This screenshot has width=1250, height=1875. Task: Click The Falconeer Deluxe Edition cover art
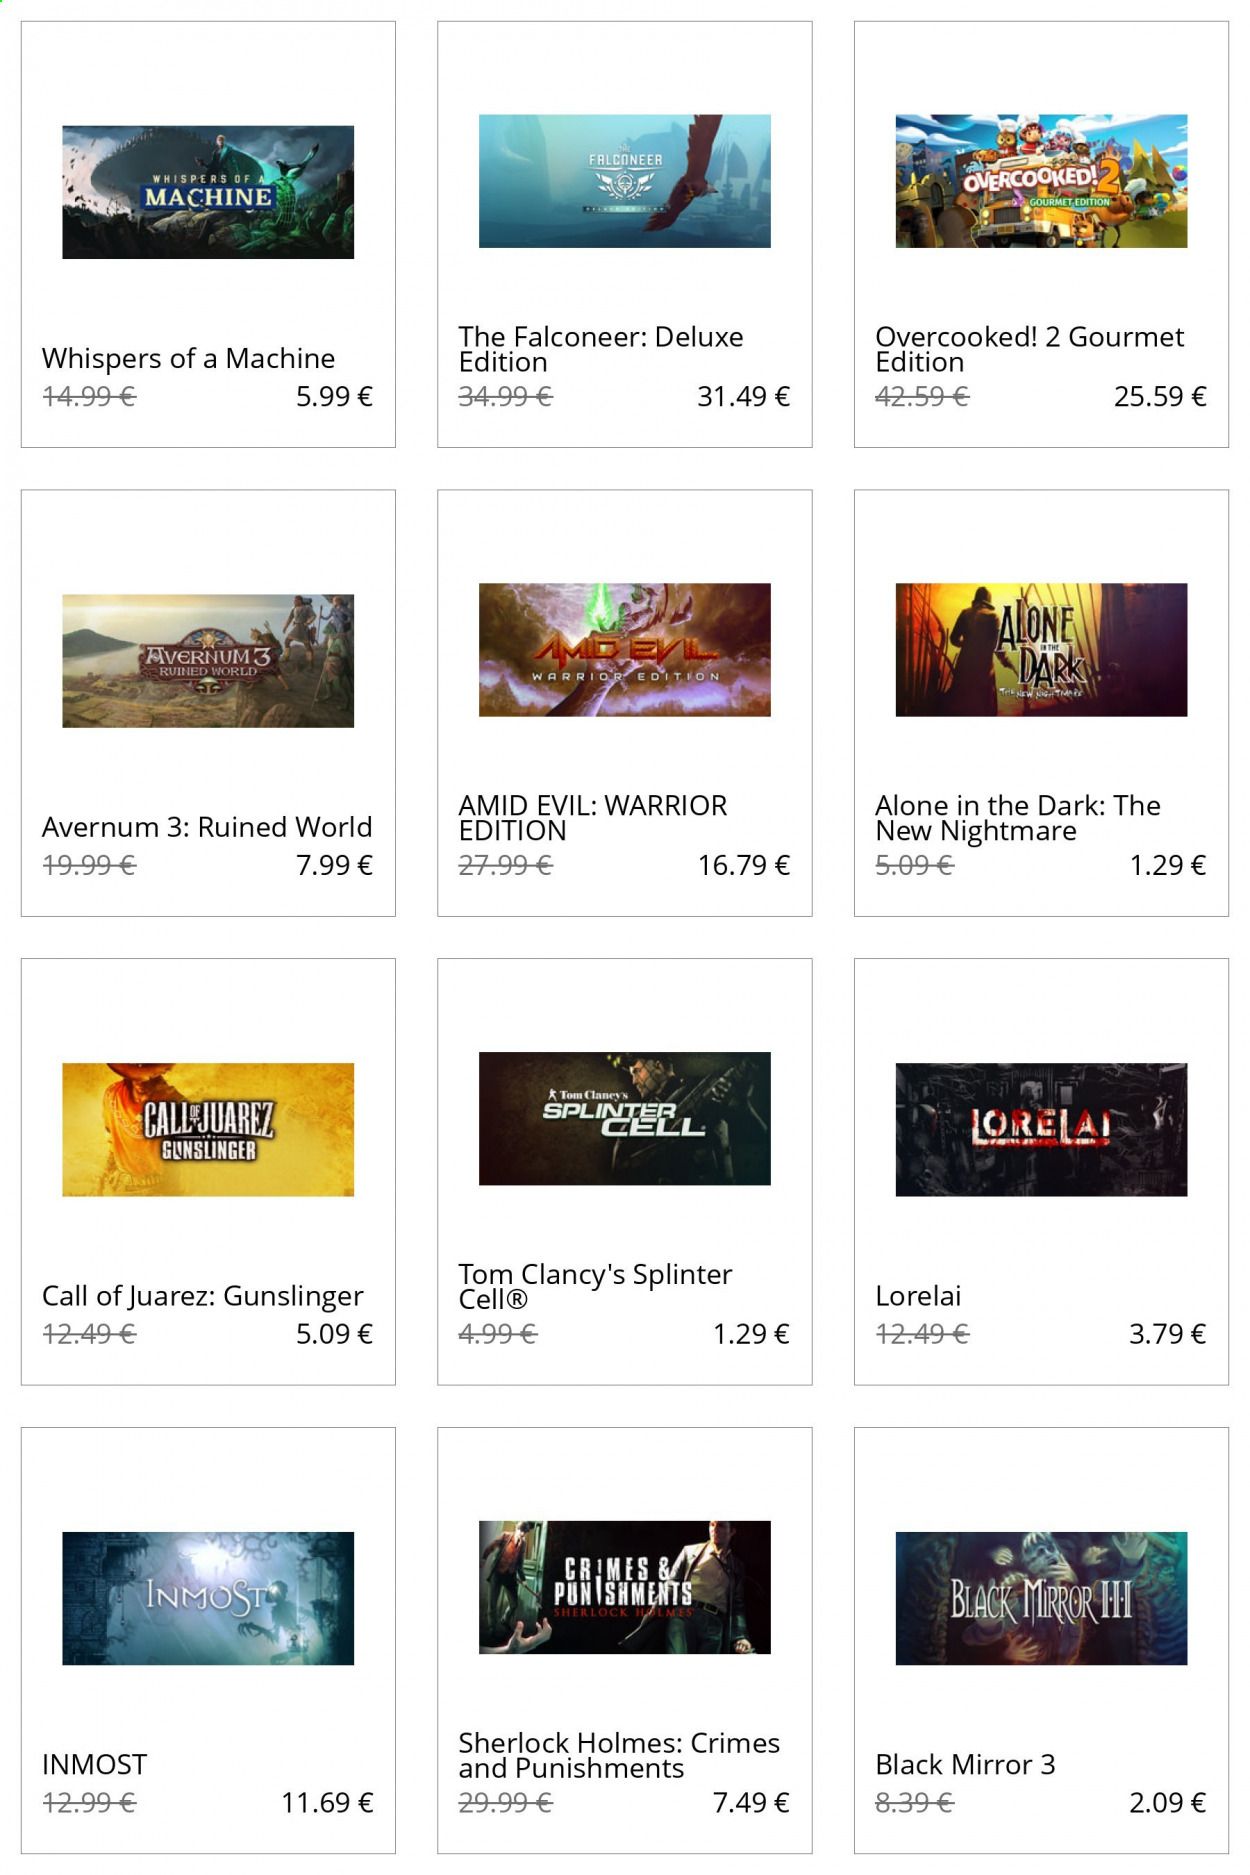coord(624,181)
